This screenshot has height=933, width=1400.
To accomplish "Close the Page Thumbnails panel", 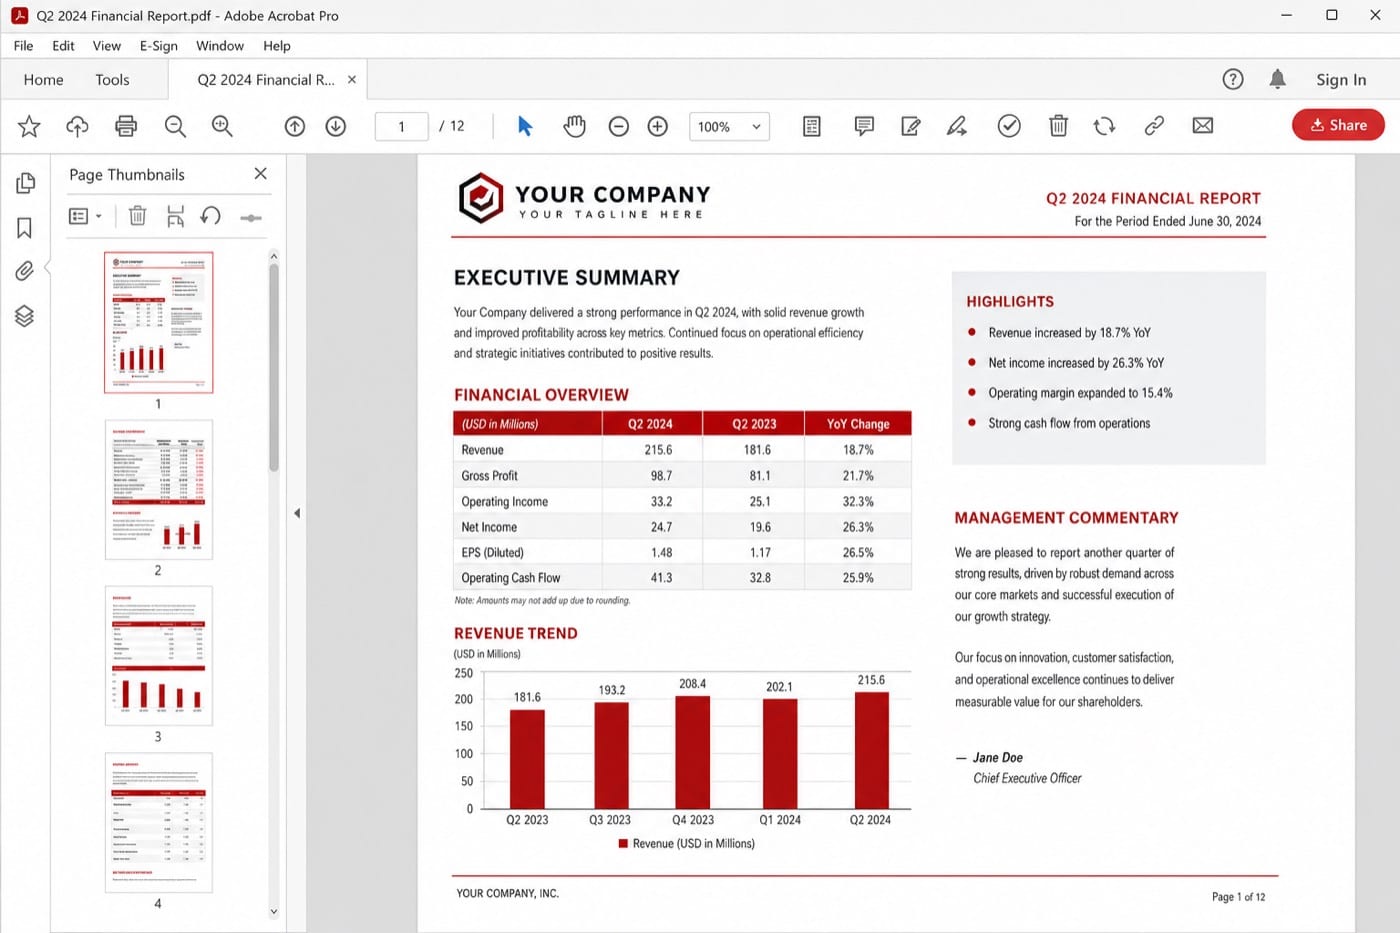I will tap(261, 174).
